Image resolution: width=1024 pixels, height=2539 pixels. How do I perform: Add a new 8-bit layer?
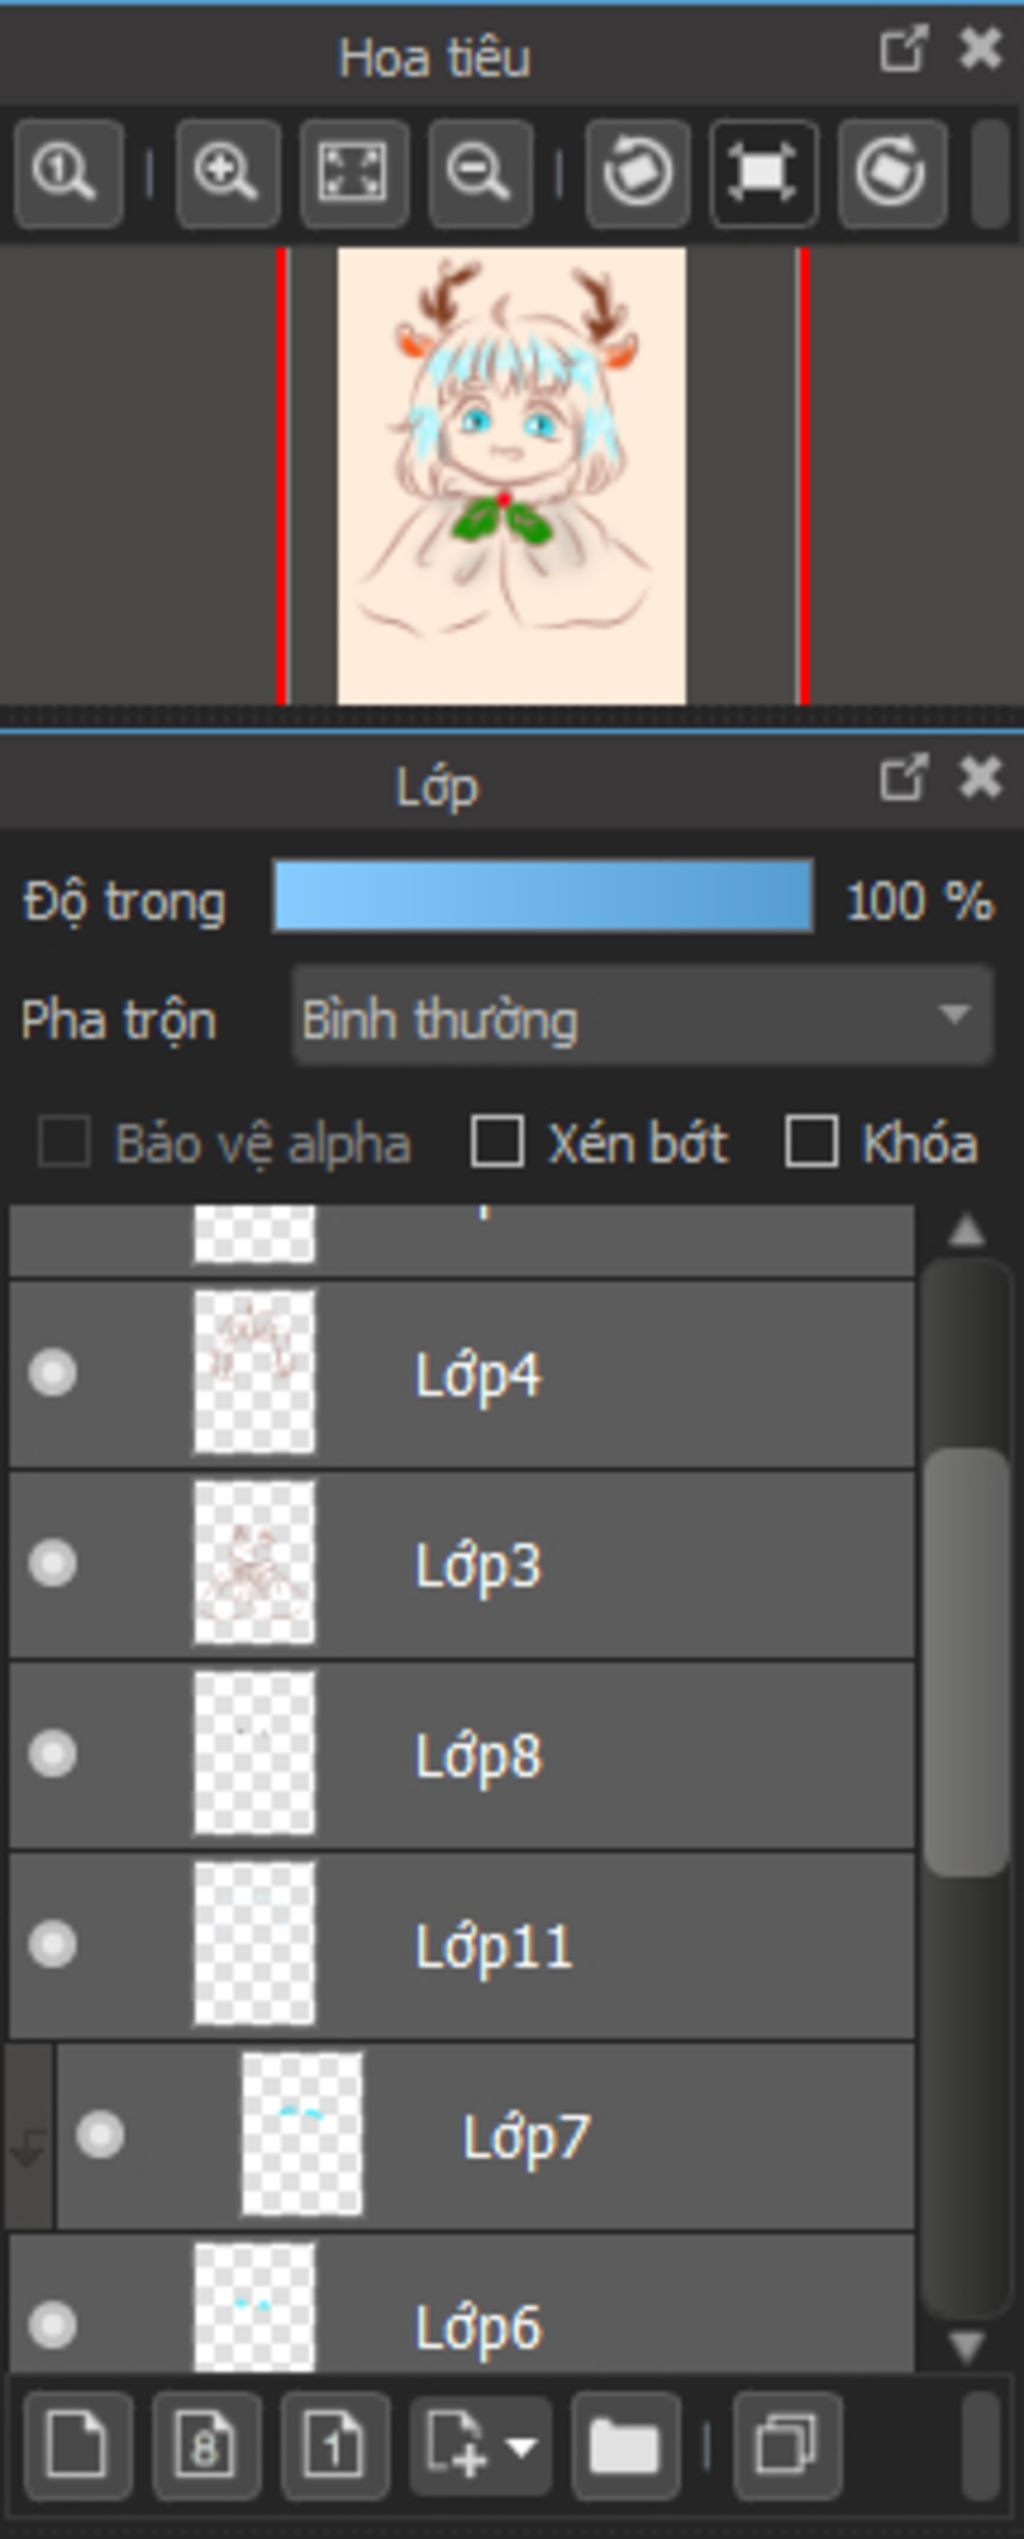206,2446
